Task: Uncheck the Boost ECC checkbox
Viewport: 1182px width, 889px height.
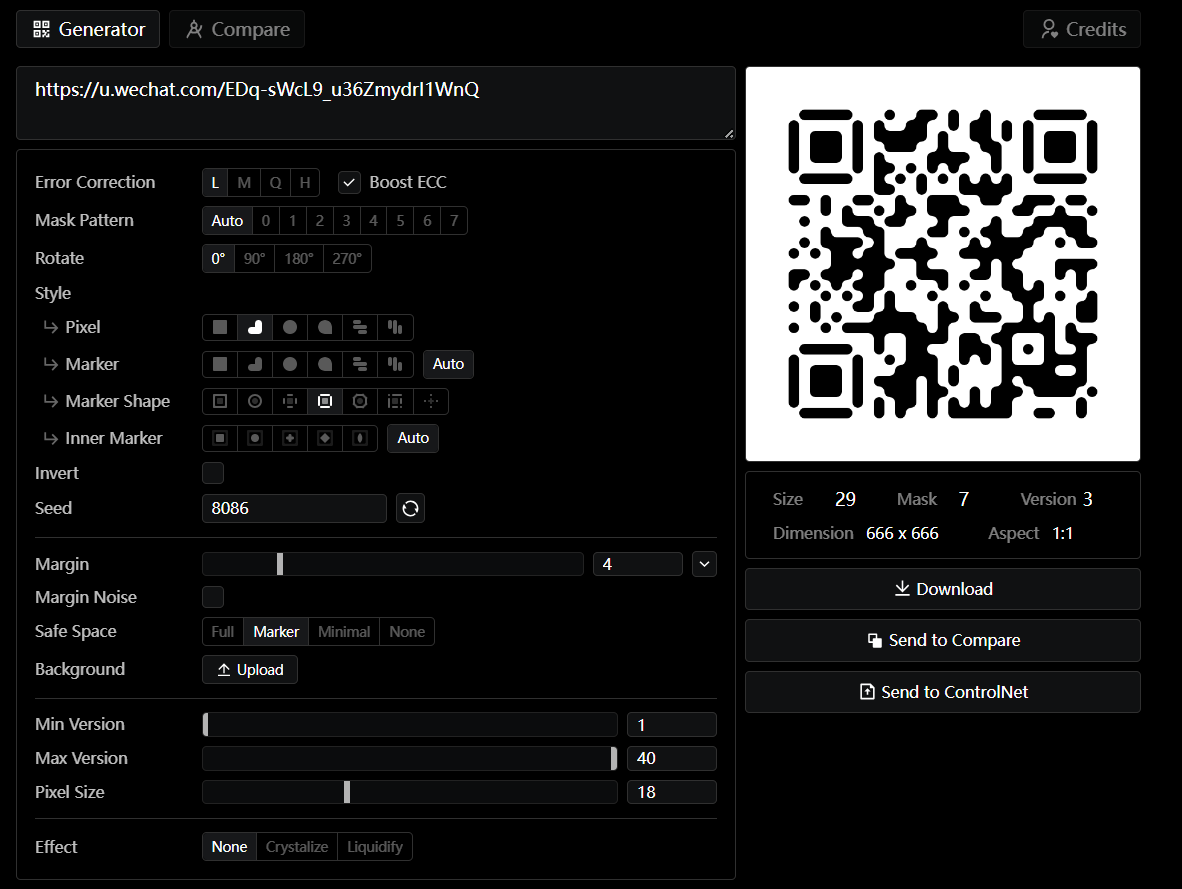Action: [x=349, y=182]
